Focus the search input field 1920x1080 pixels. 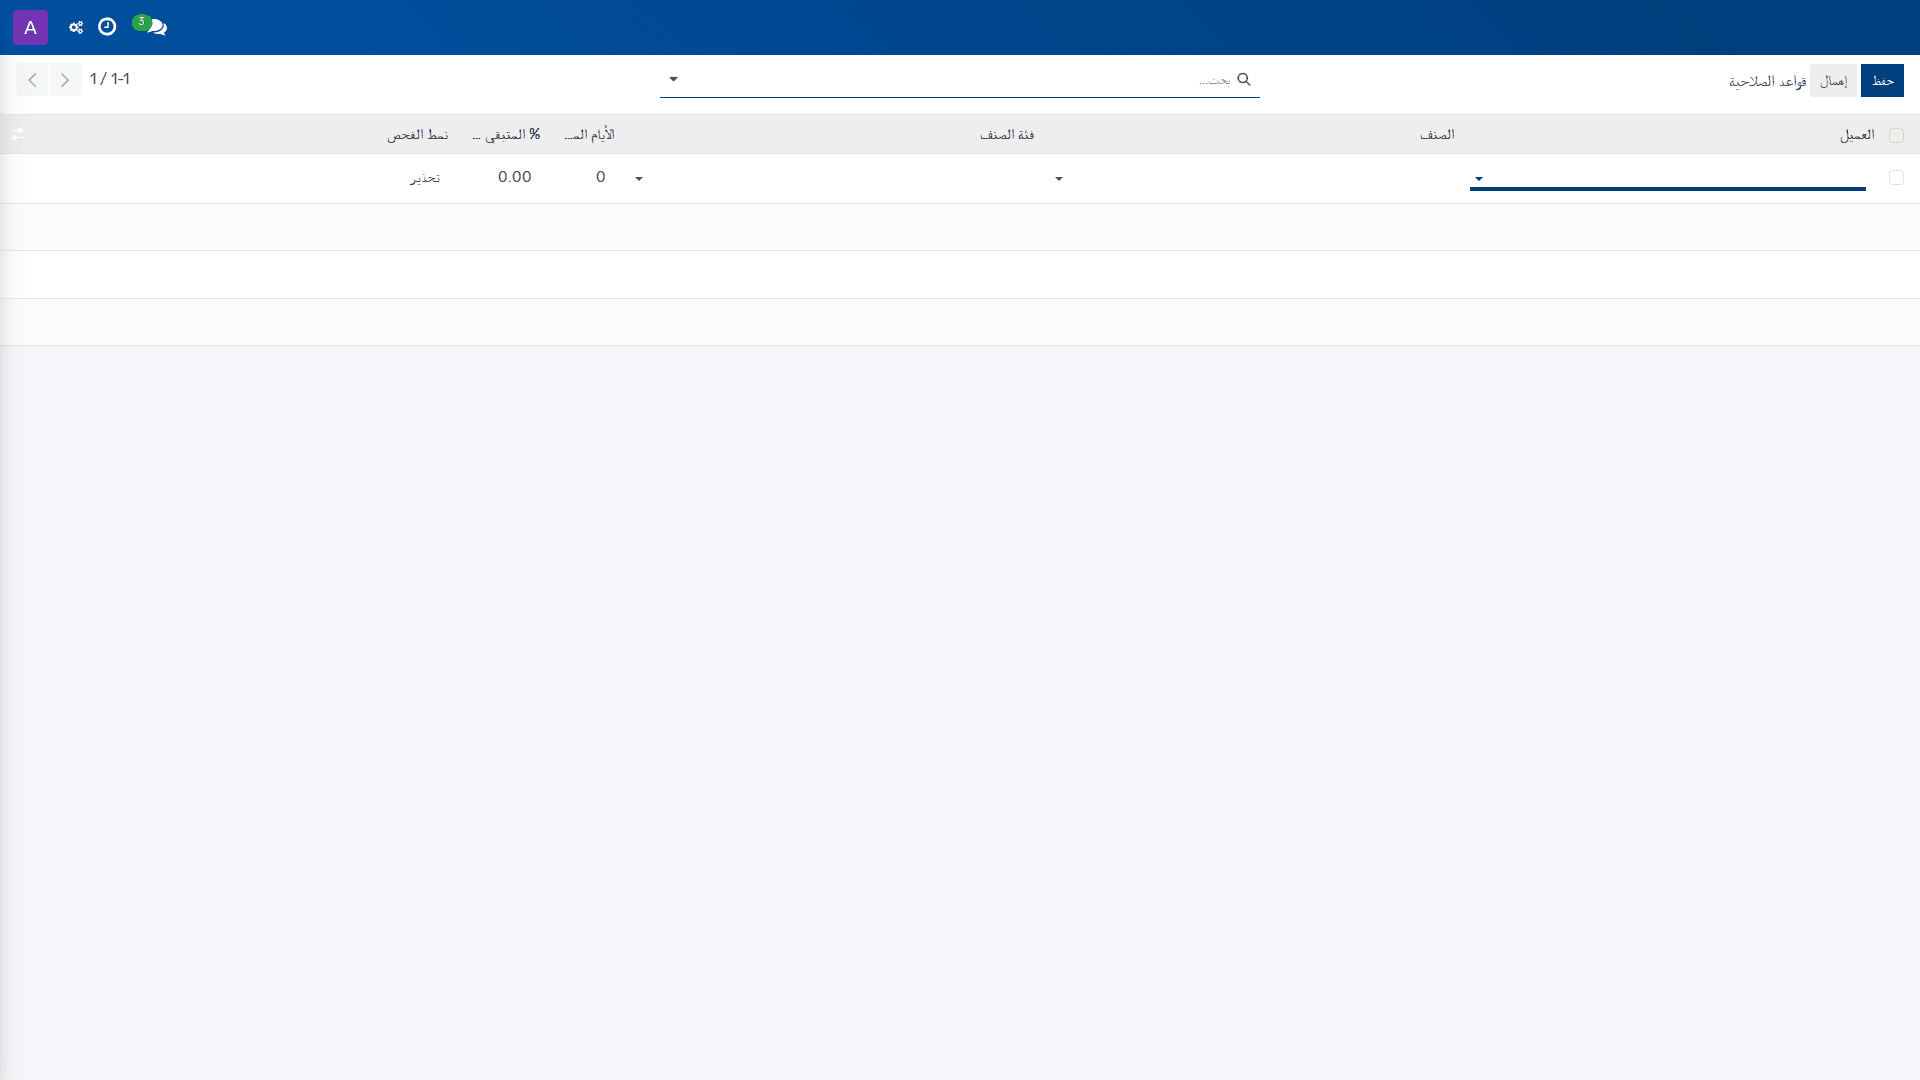[x=960, y=79]
